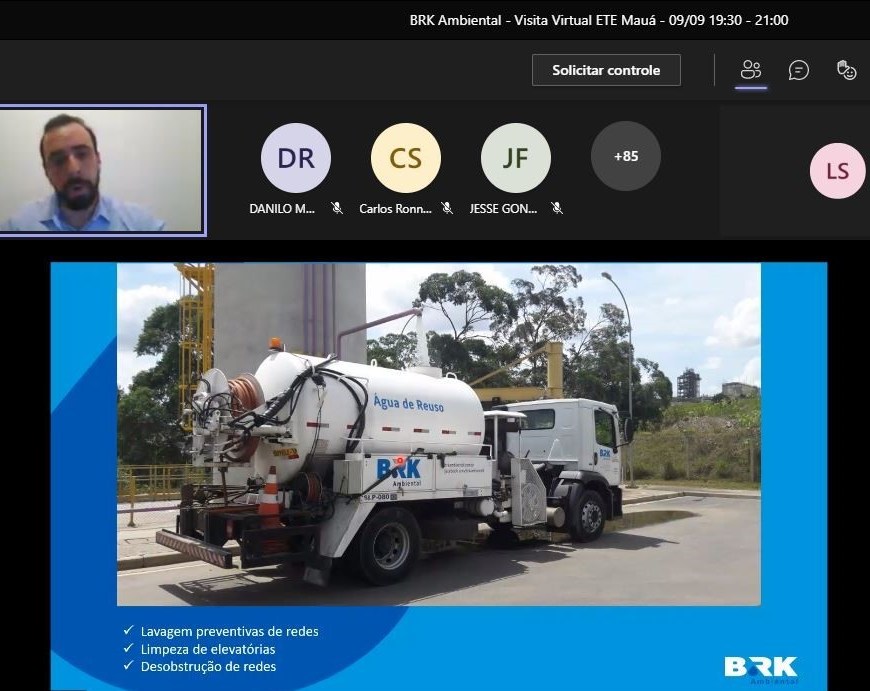Screen dimensions: 870x691
Task: Select the DR participant avatar
Action: 295,158
